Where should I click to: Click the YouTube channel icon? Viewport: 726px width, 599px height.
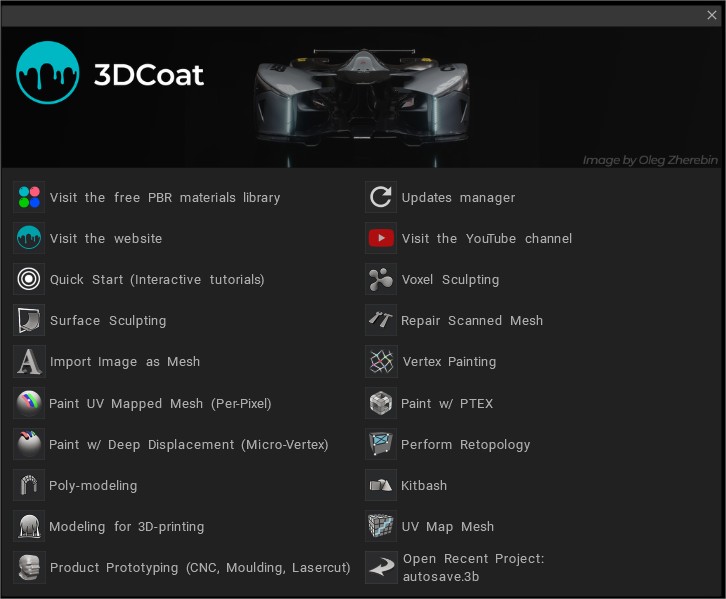point(381,238)
